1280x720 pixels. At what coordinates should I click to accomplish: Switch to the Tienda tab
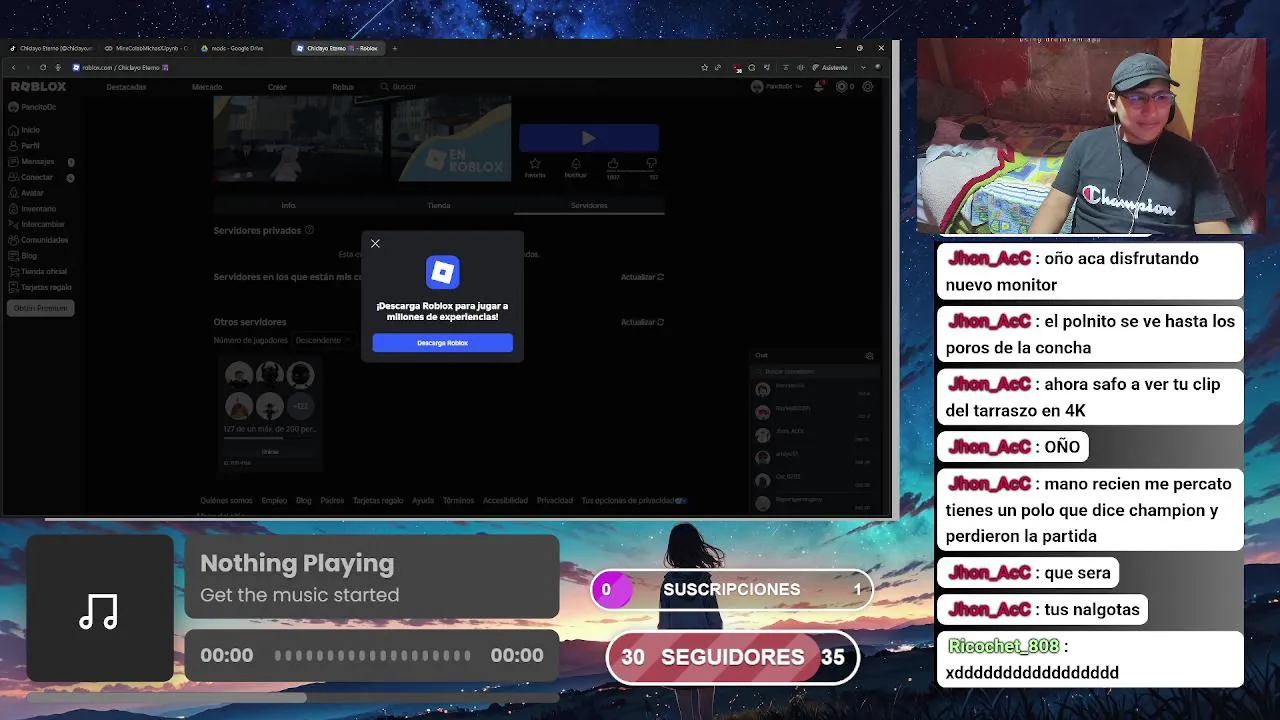(x=439, y=205)
